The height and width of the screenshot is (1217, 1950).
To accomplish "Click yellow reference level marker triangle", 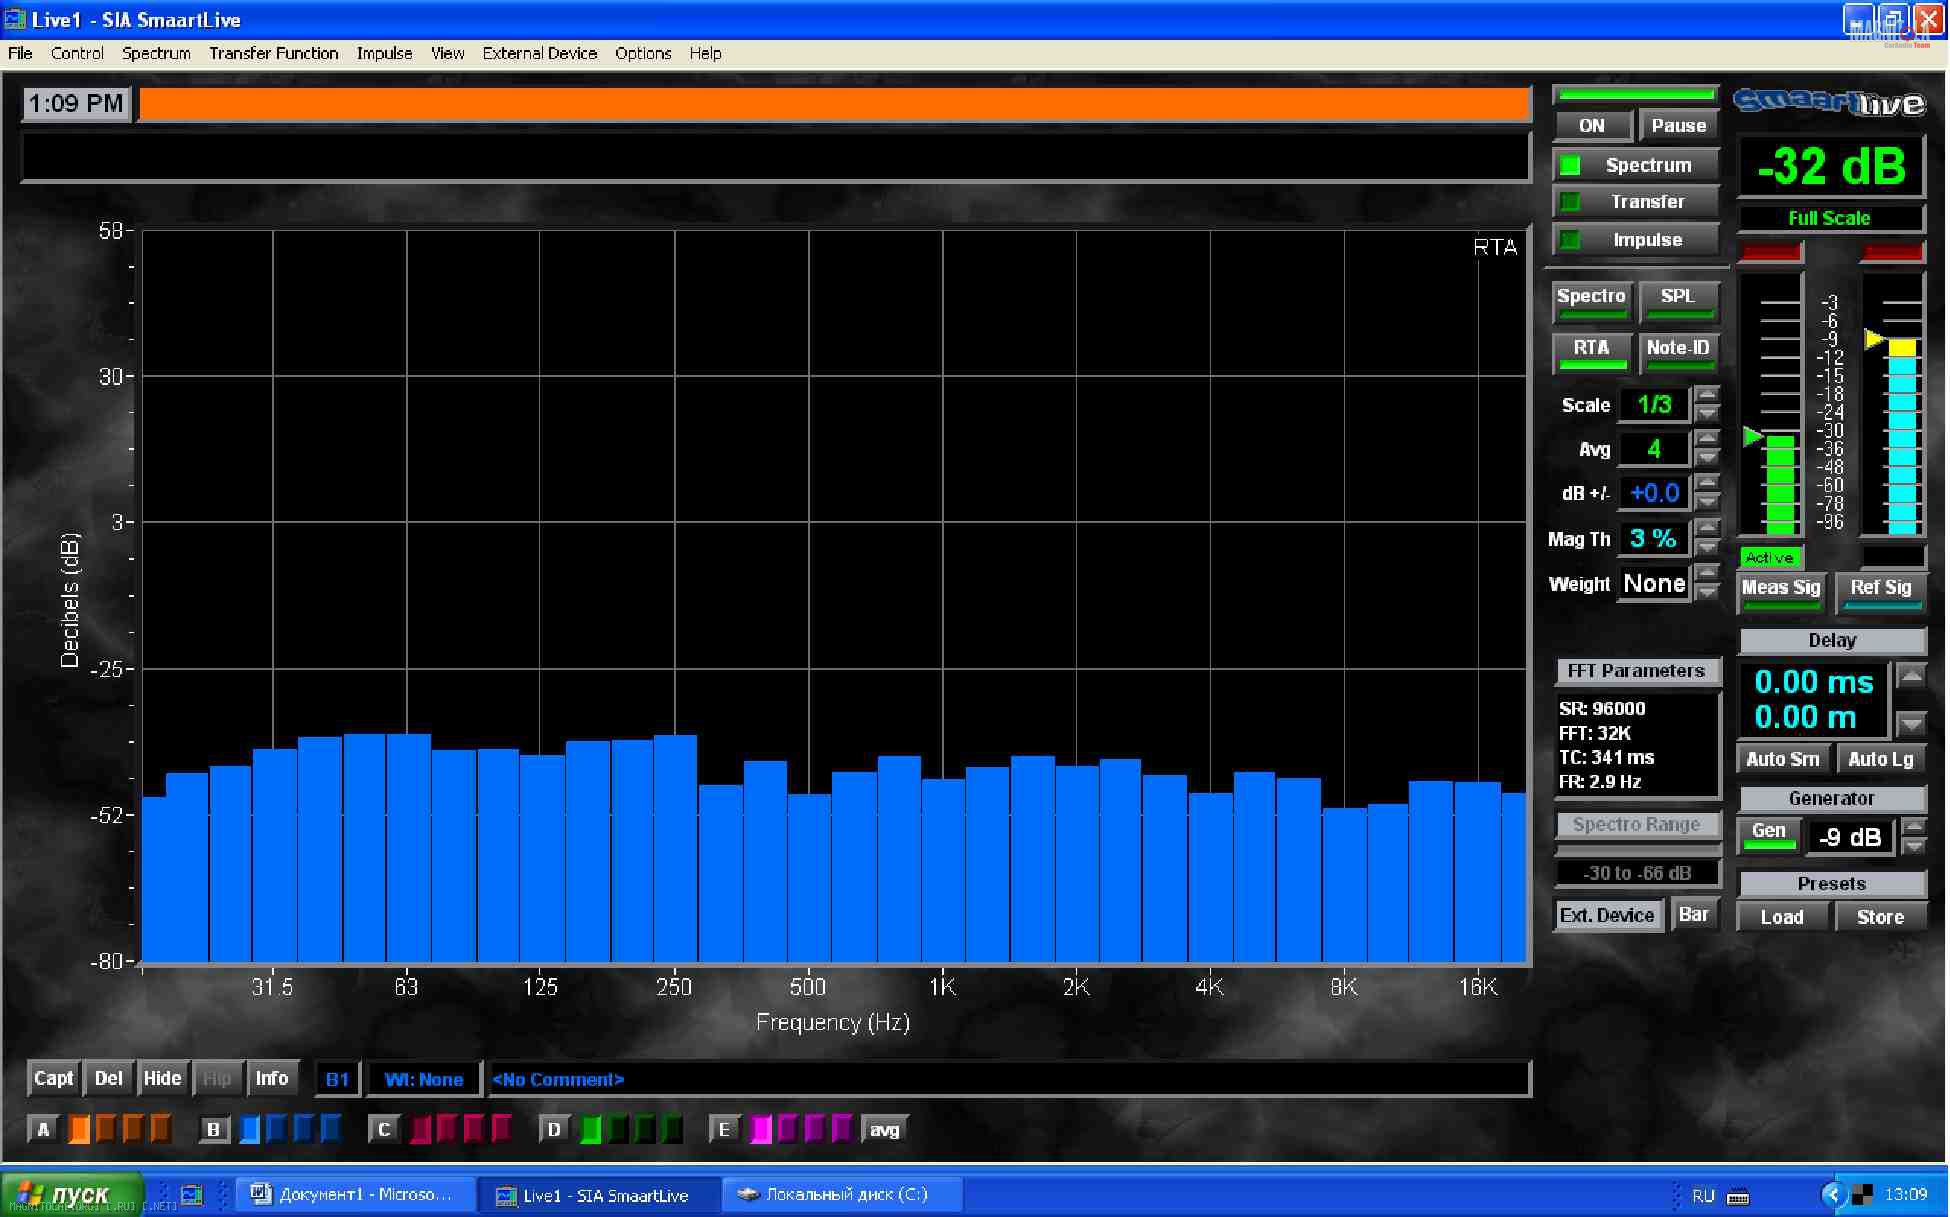I will pos(1874,339).
